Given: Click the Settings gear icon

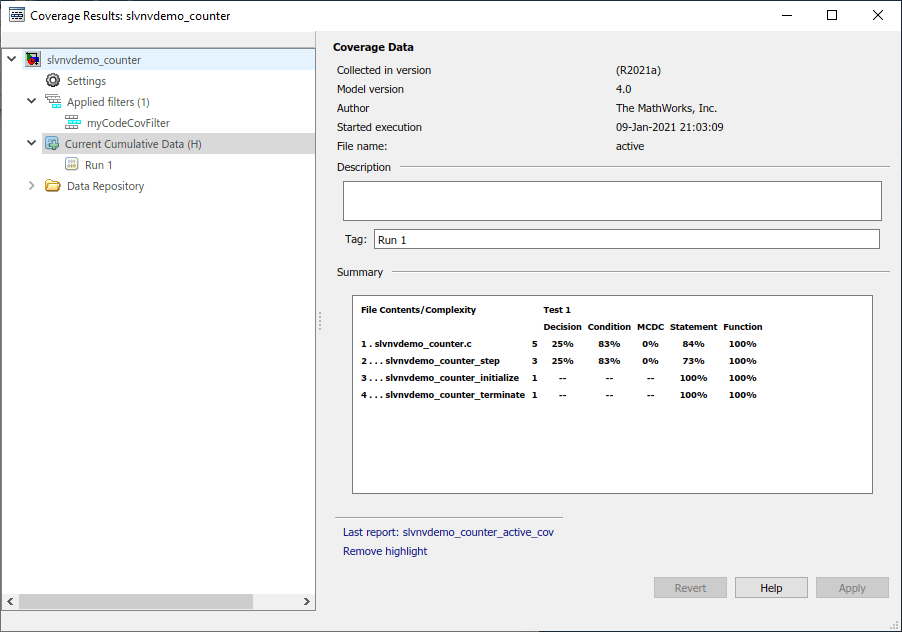Looking at the screenshot, I should [x=53, y=81].
